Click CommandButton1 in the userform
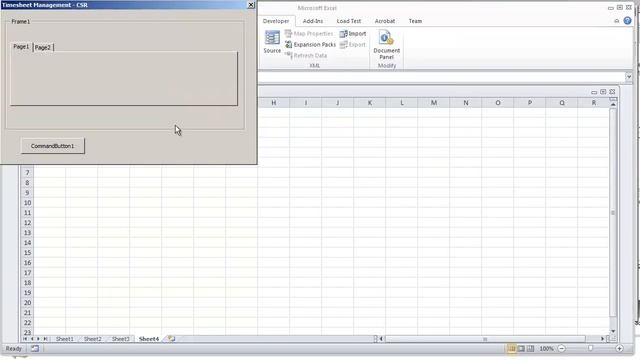This screenshot has height=360, width=640. coord(53,146)
